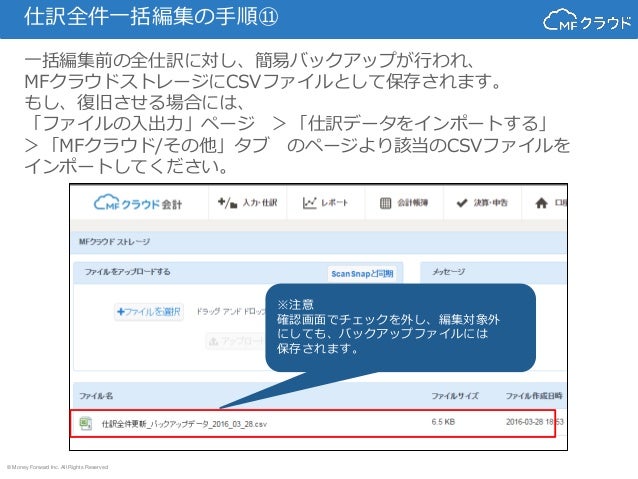
Task: Click the ファイルサイズ column header
Action: coord(455,396)
